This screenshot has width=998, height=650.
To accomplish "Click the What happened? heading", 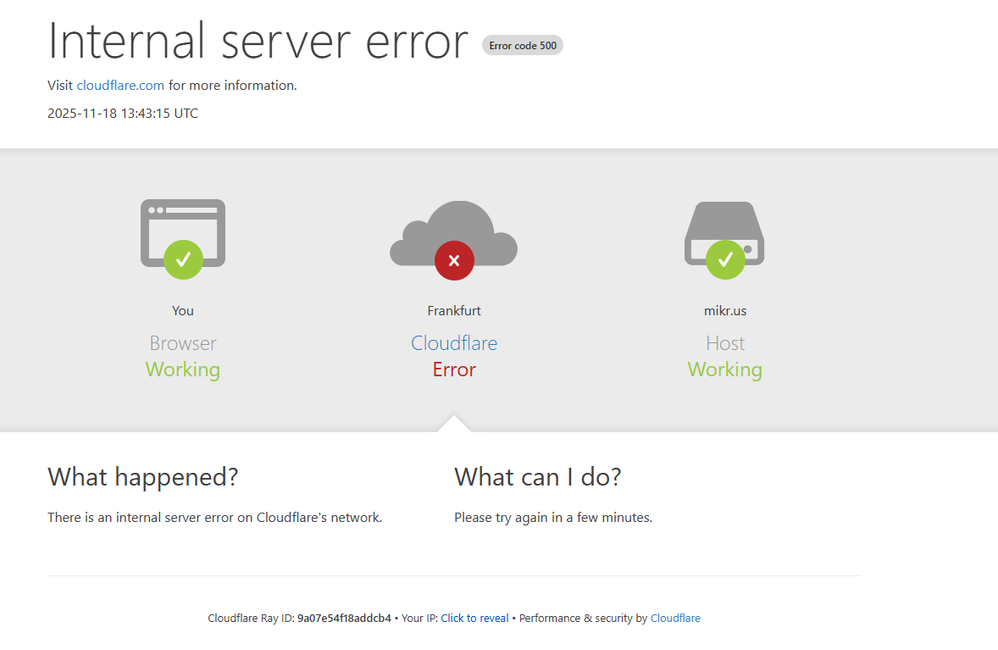I will pos(143,477).
